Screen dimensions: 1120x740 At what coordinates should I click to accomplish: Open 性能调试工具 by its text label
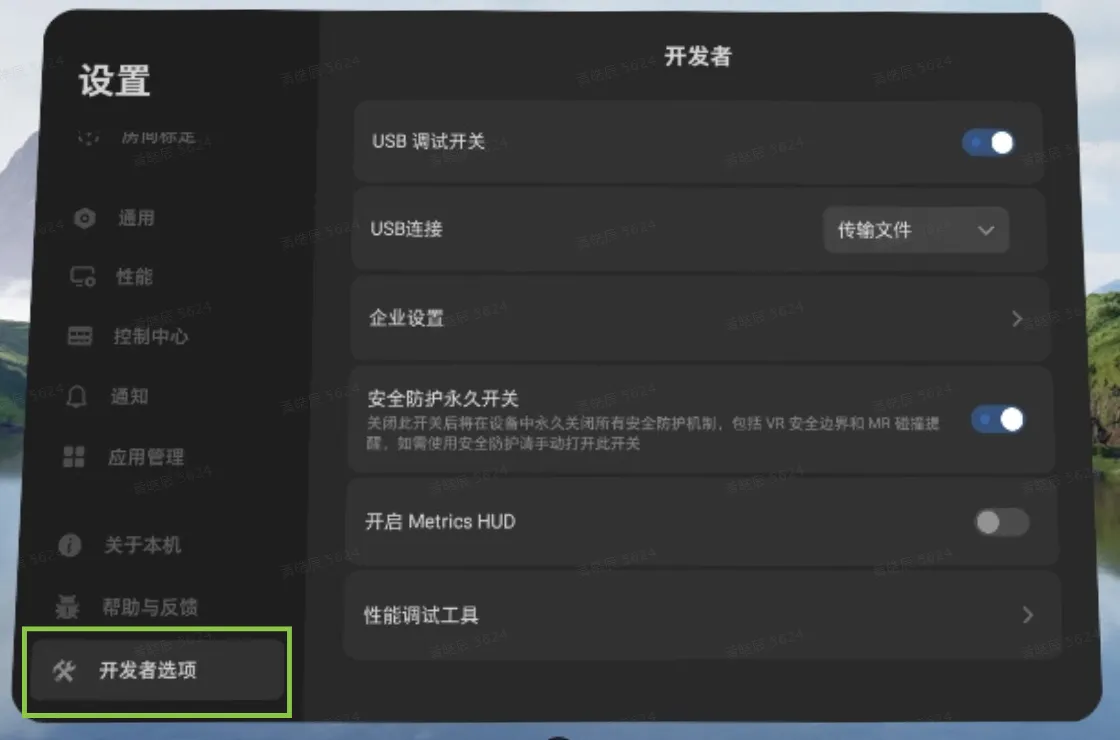coord(421,615)
